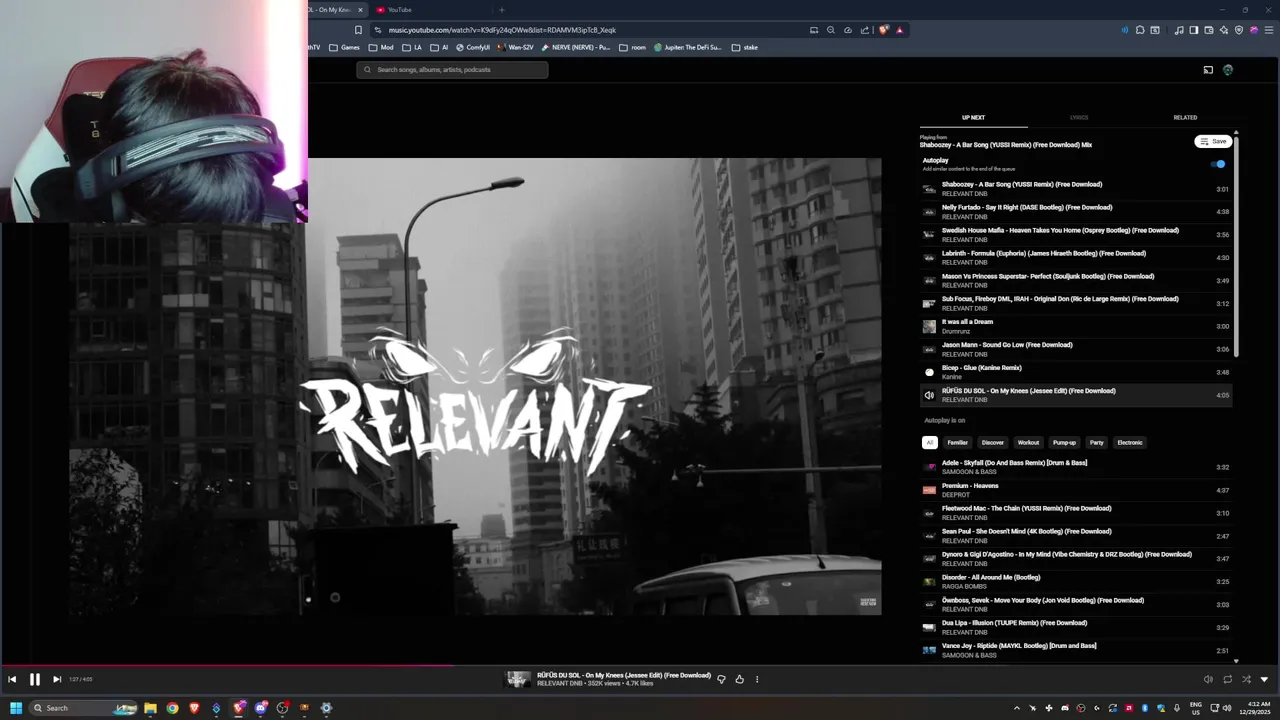The width and height of the screenshot is (1280, 720).
Task: Click the song progress bar
Action: pyautogui.click(x=640, y=665)
